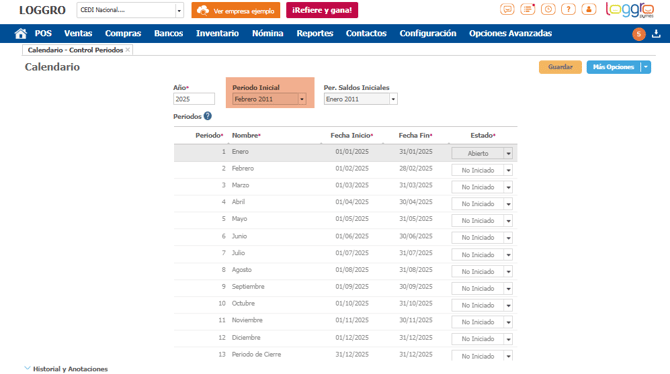Open Estado dropdown for Julio
Screen dimensions: 670x374
pyautogui.click(x=508, y=255)
